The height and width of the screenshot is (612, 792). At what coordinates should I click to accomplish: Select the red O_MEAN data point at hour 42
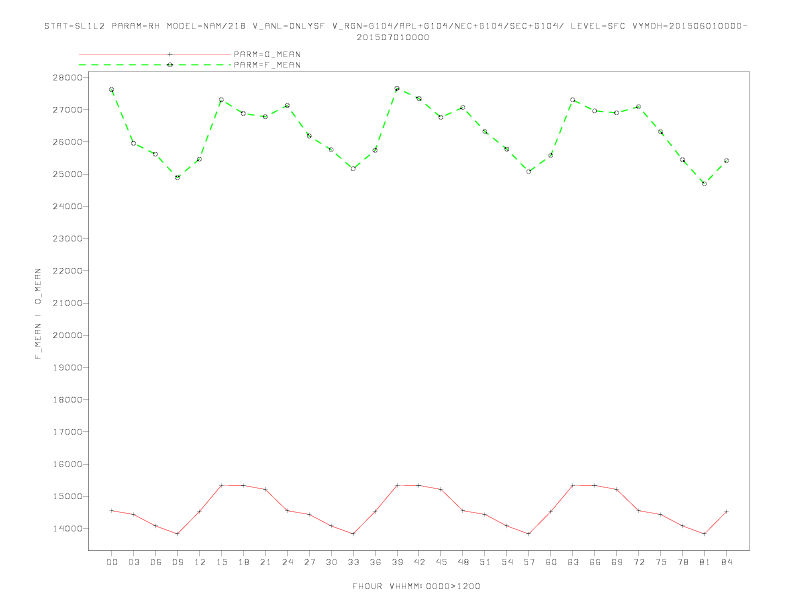[x=419, y=485]
